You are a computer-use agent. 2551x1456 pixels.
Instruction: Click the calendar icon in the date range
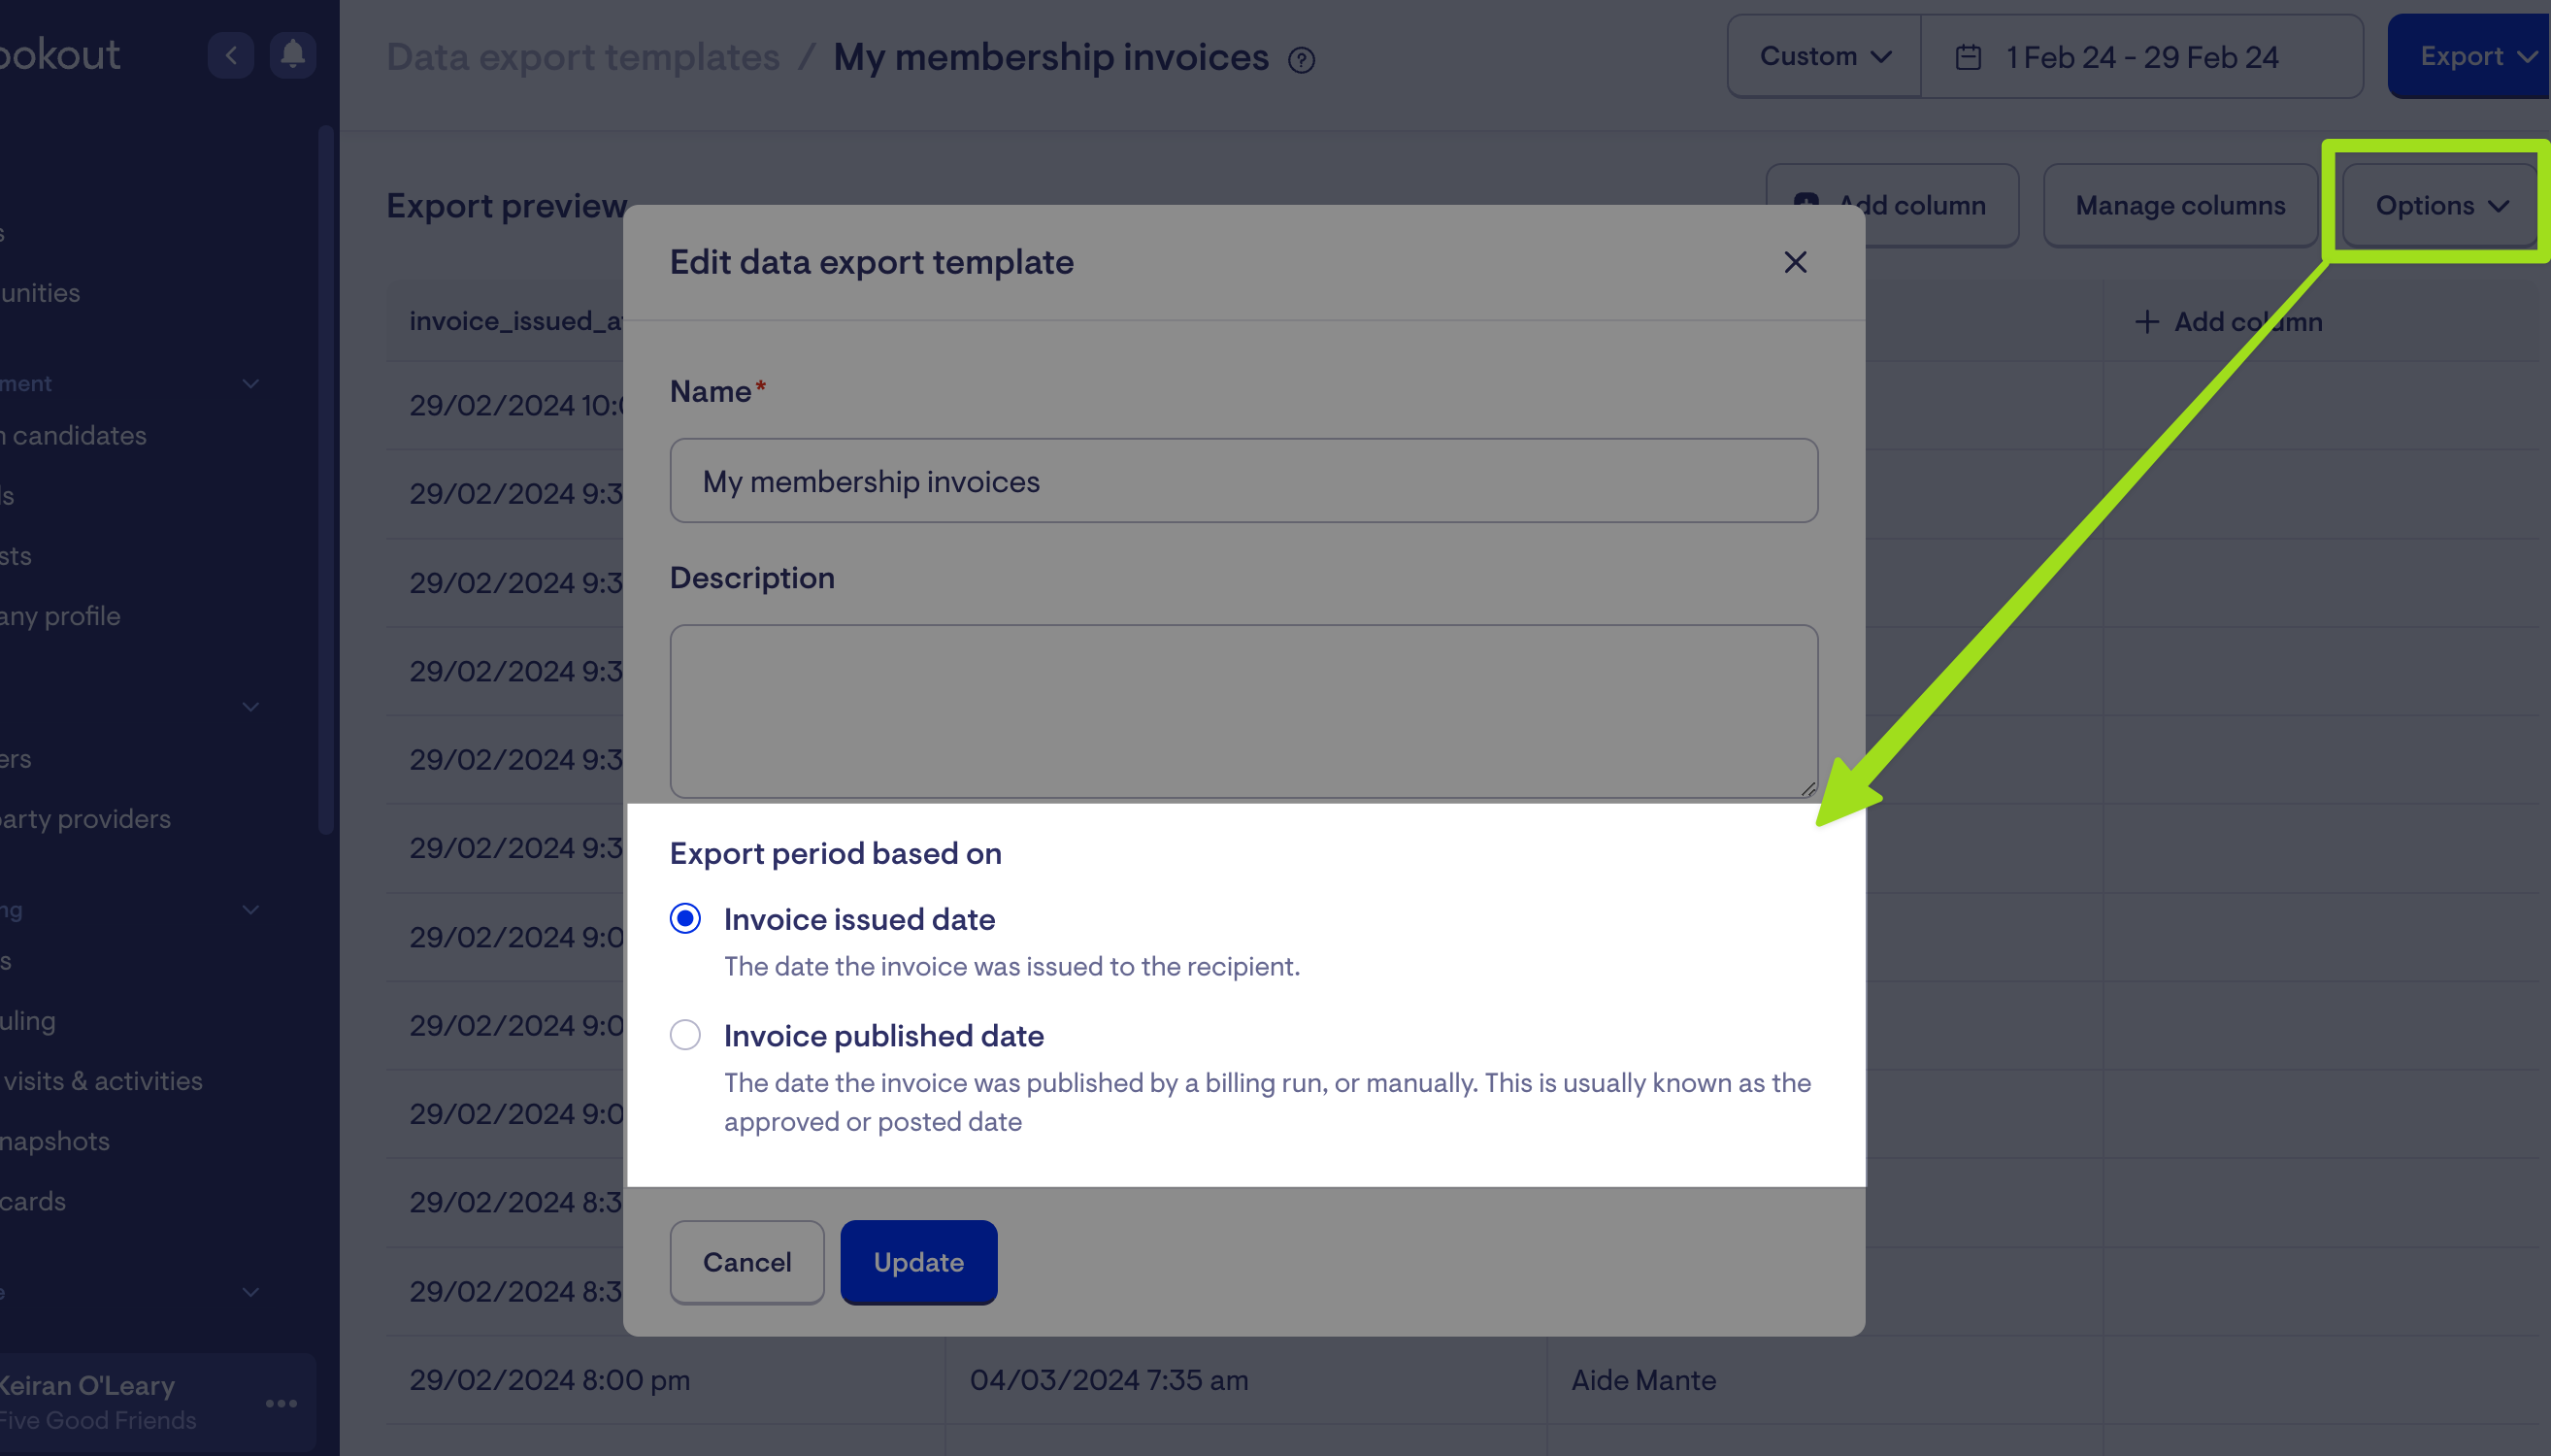point(1967,57)
